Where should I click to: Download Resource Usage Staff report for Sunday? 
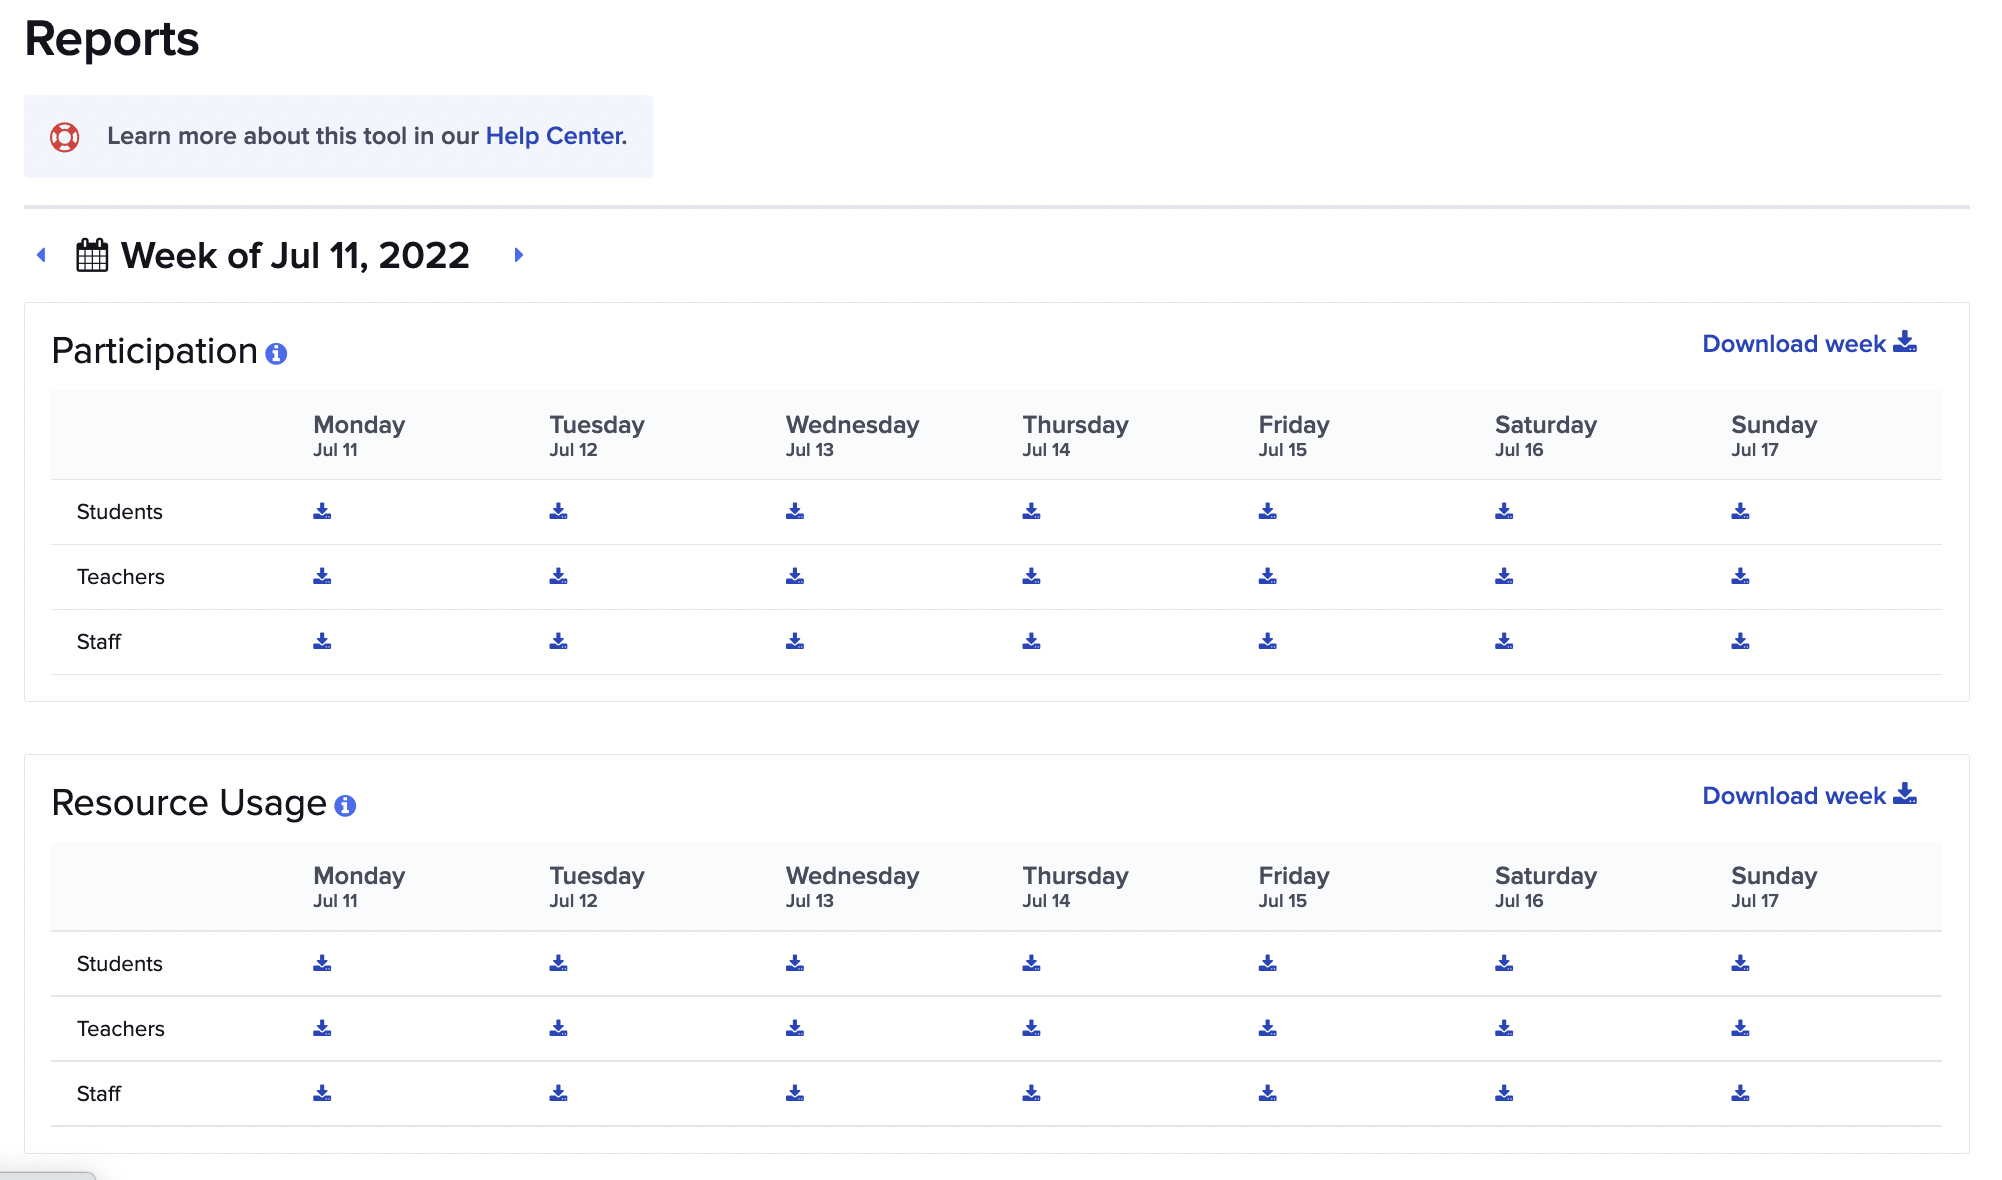[x=1740, y=1093]
